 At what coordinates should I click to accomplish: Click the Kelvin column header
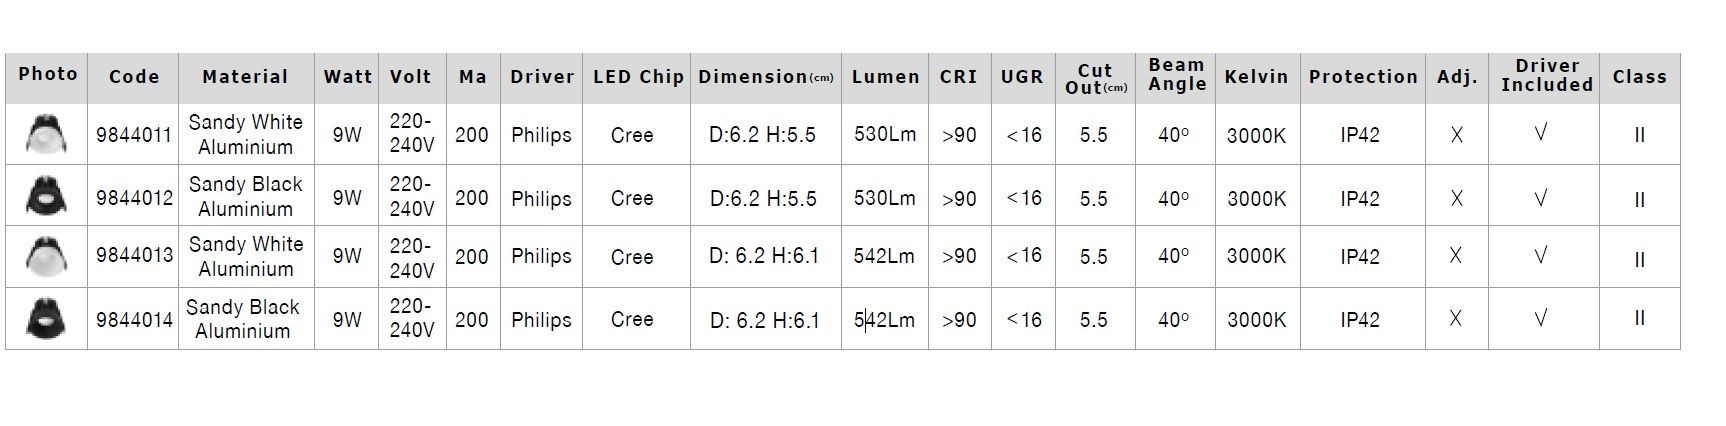click(x=1256, y=77)
